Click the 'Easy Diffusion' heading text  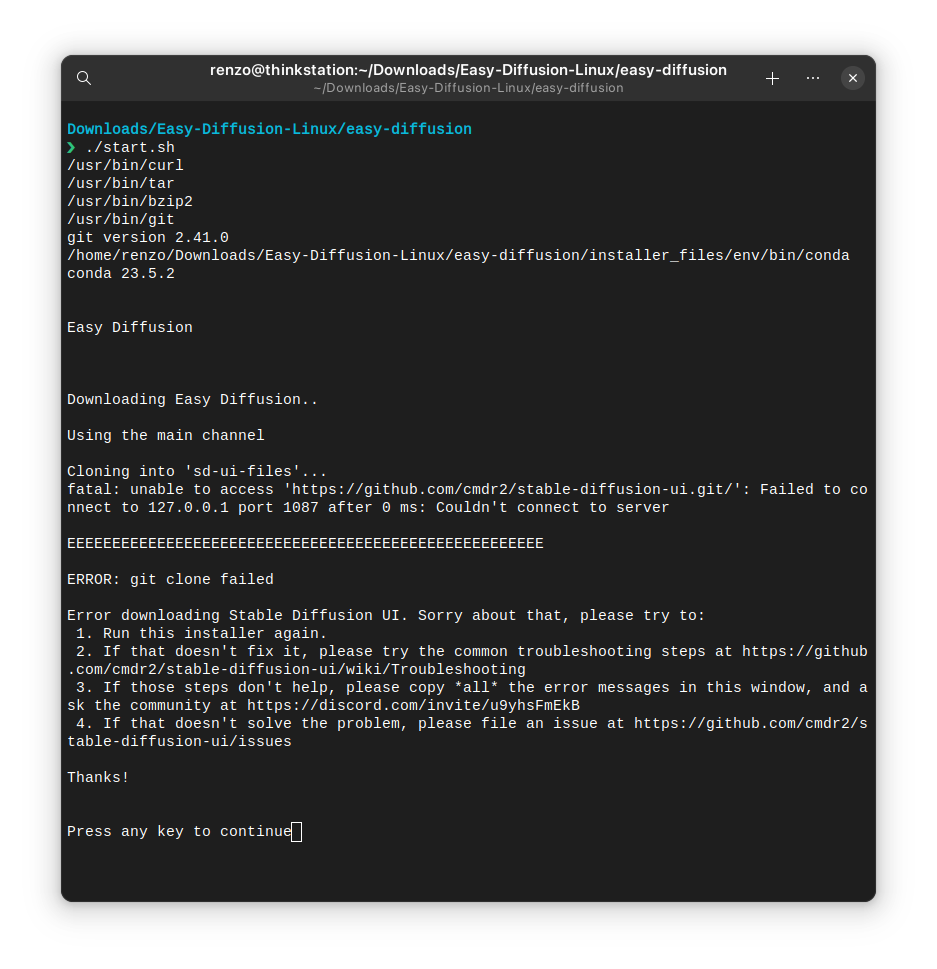[x=129, y=327]
